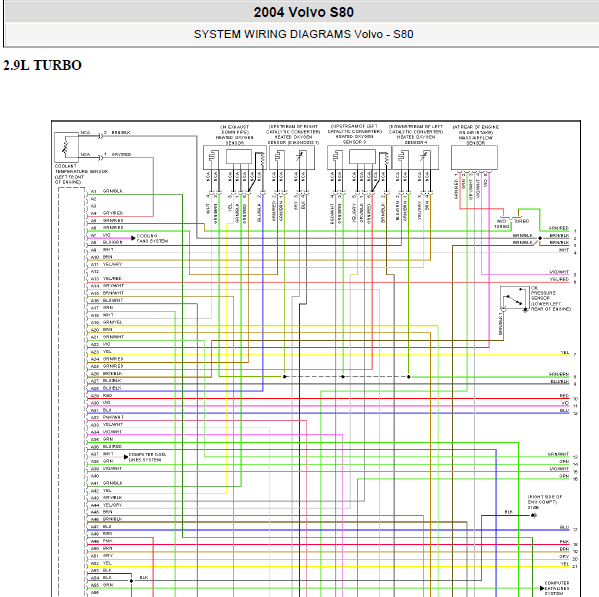Click the "2.9L TURBO" heading

pos(42,65)
